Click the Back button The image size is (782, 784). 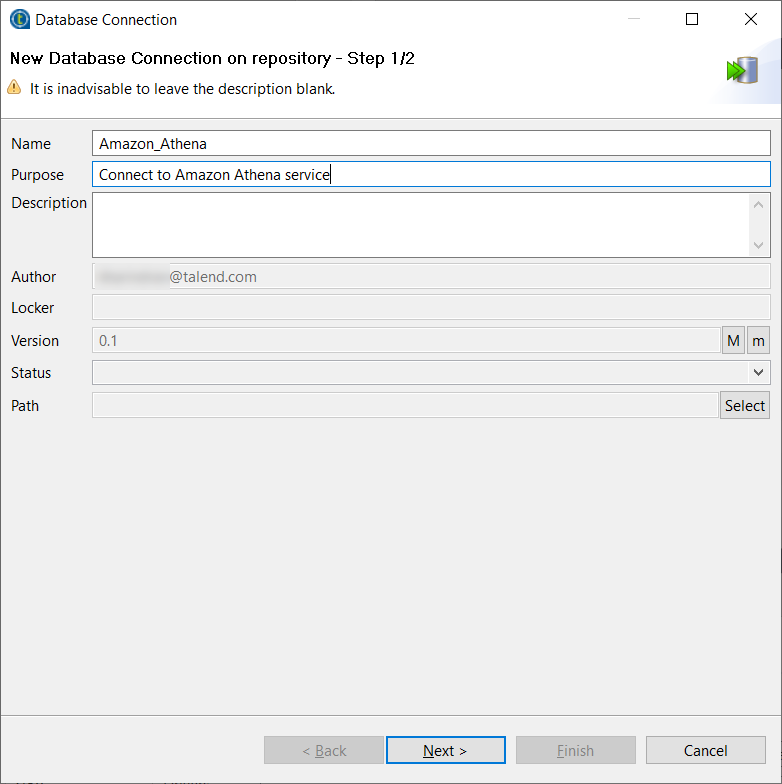pyautogui.click(x=324, y=750)
